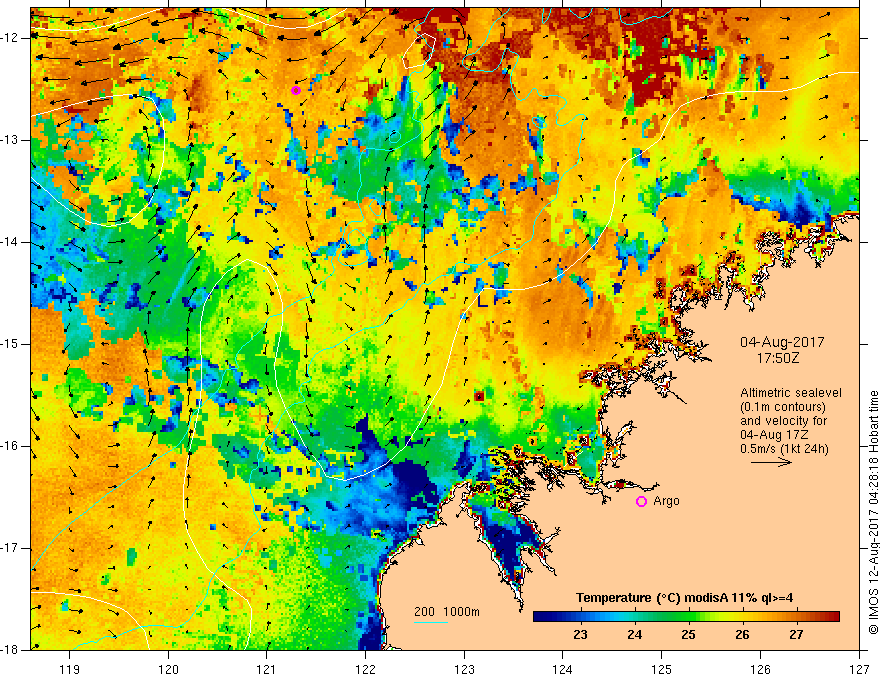Click the '0.5m/s (1kt 24h)' scale label
Viewport: 880px width, 680px height.
pyautogui.click(x=784, y=449)
